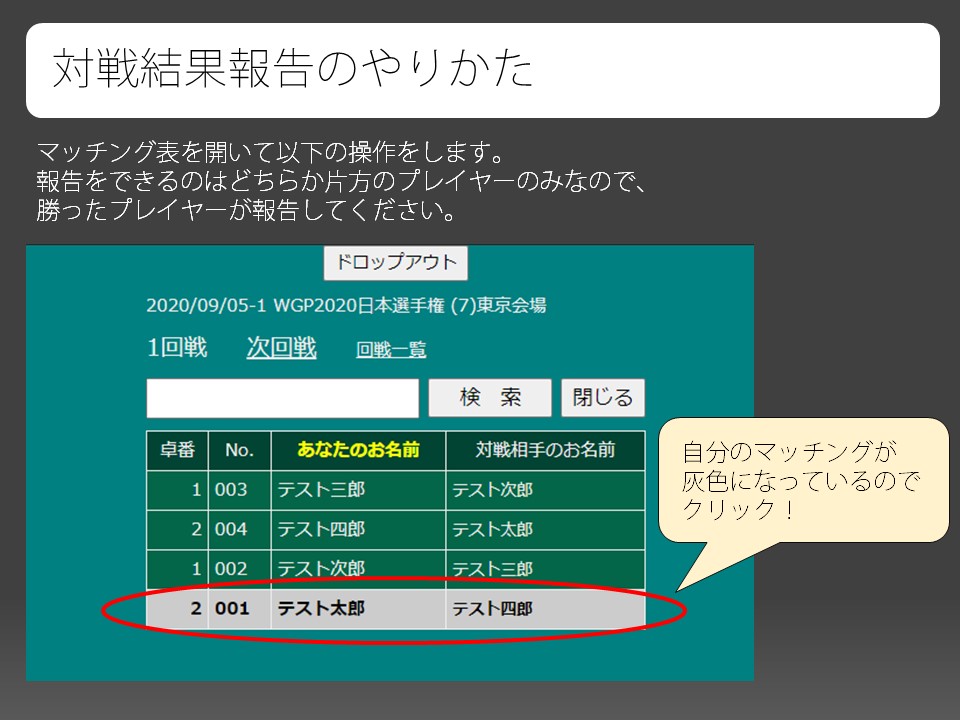Select the あなたのお名前 column header
The height and width of the screenshot is (720, 960).
point(358,450)
